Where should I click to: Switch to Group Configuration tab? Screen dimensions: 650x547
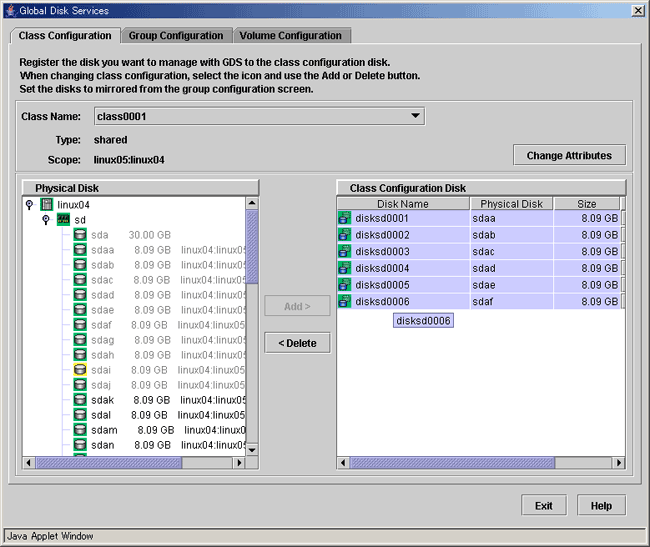176,36
